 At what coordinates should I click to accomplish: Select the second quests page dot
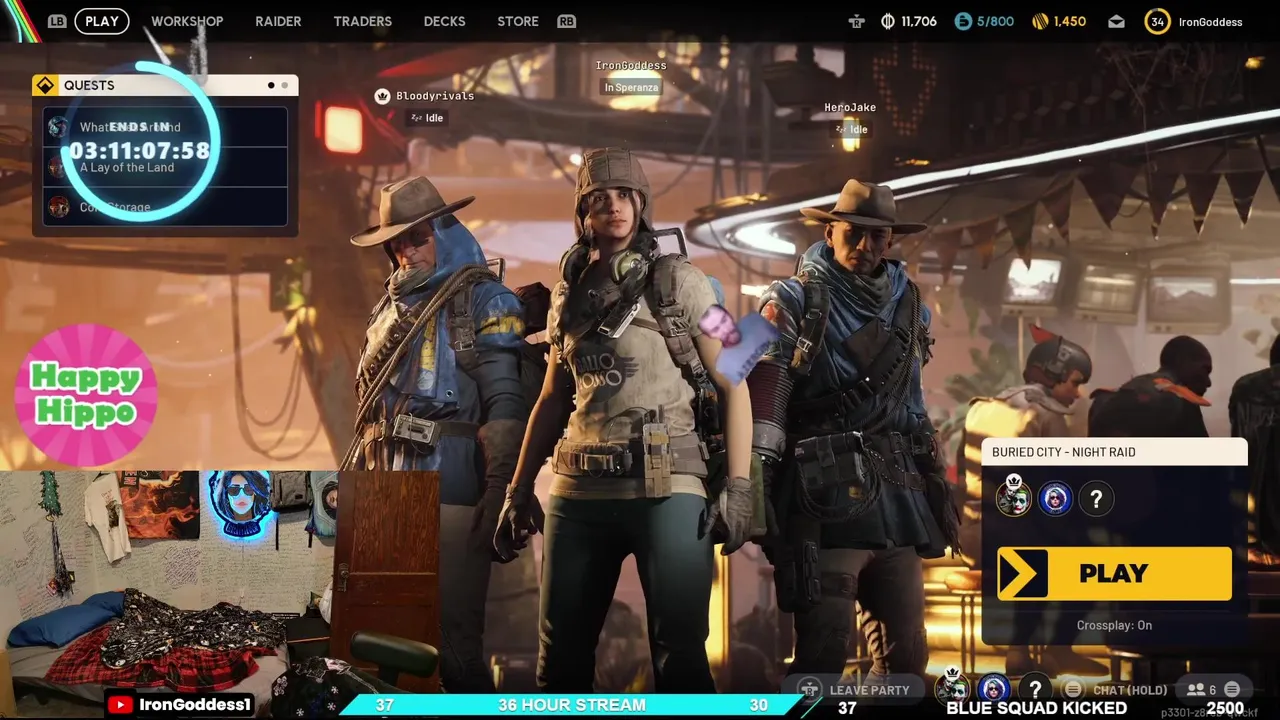pyautogui.click(x=284, y=85)
